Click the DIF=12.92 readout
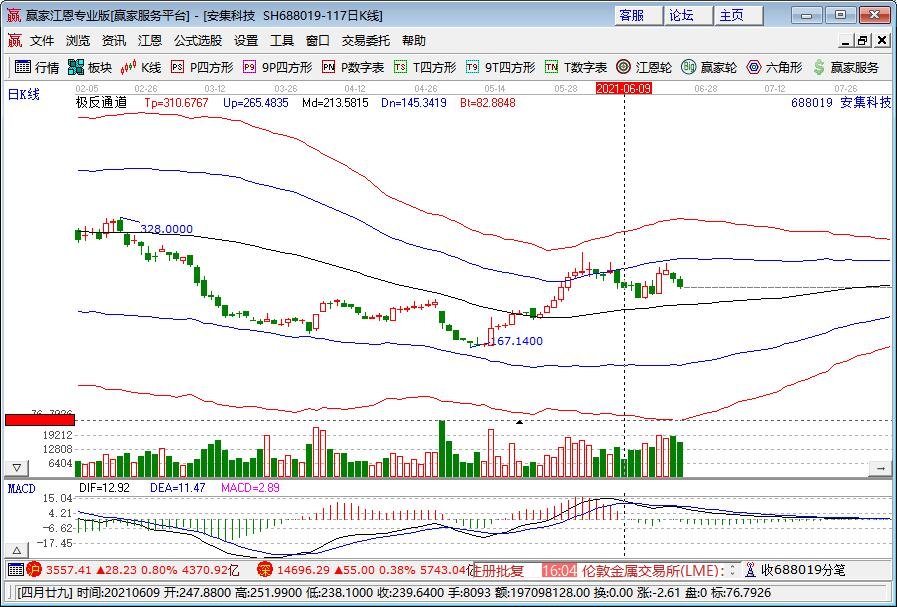 tap(104, 488)
